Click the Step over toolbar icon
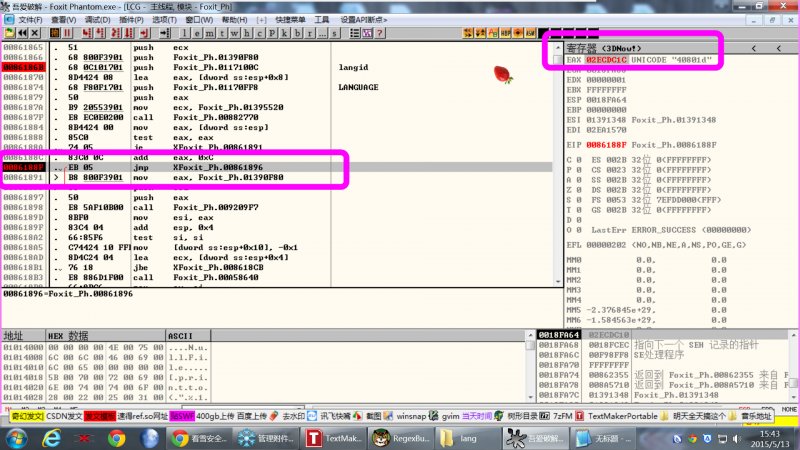The height and width of the screenshot is (450, 800). 100,33
